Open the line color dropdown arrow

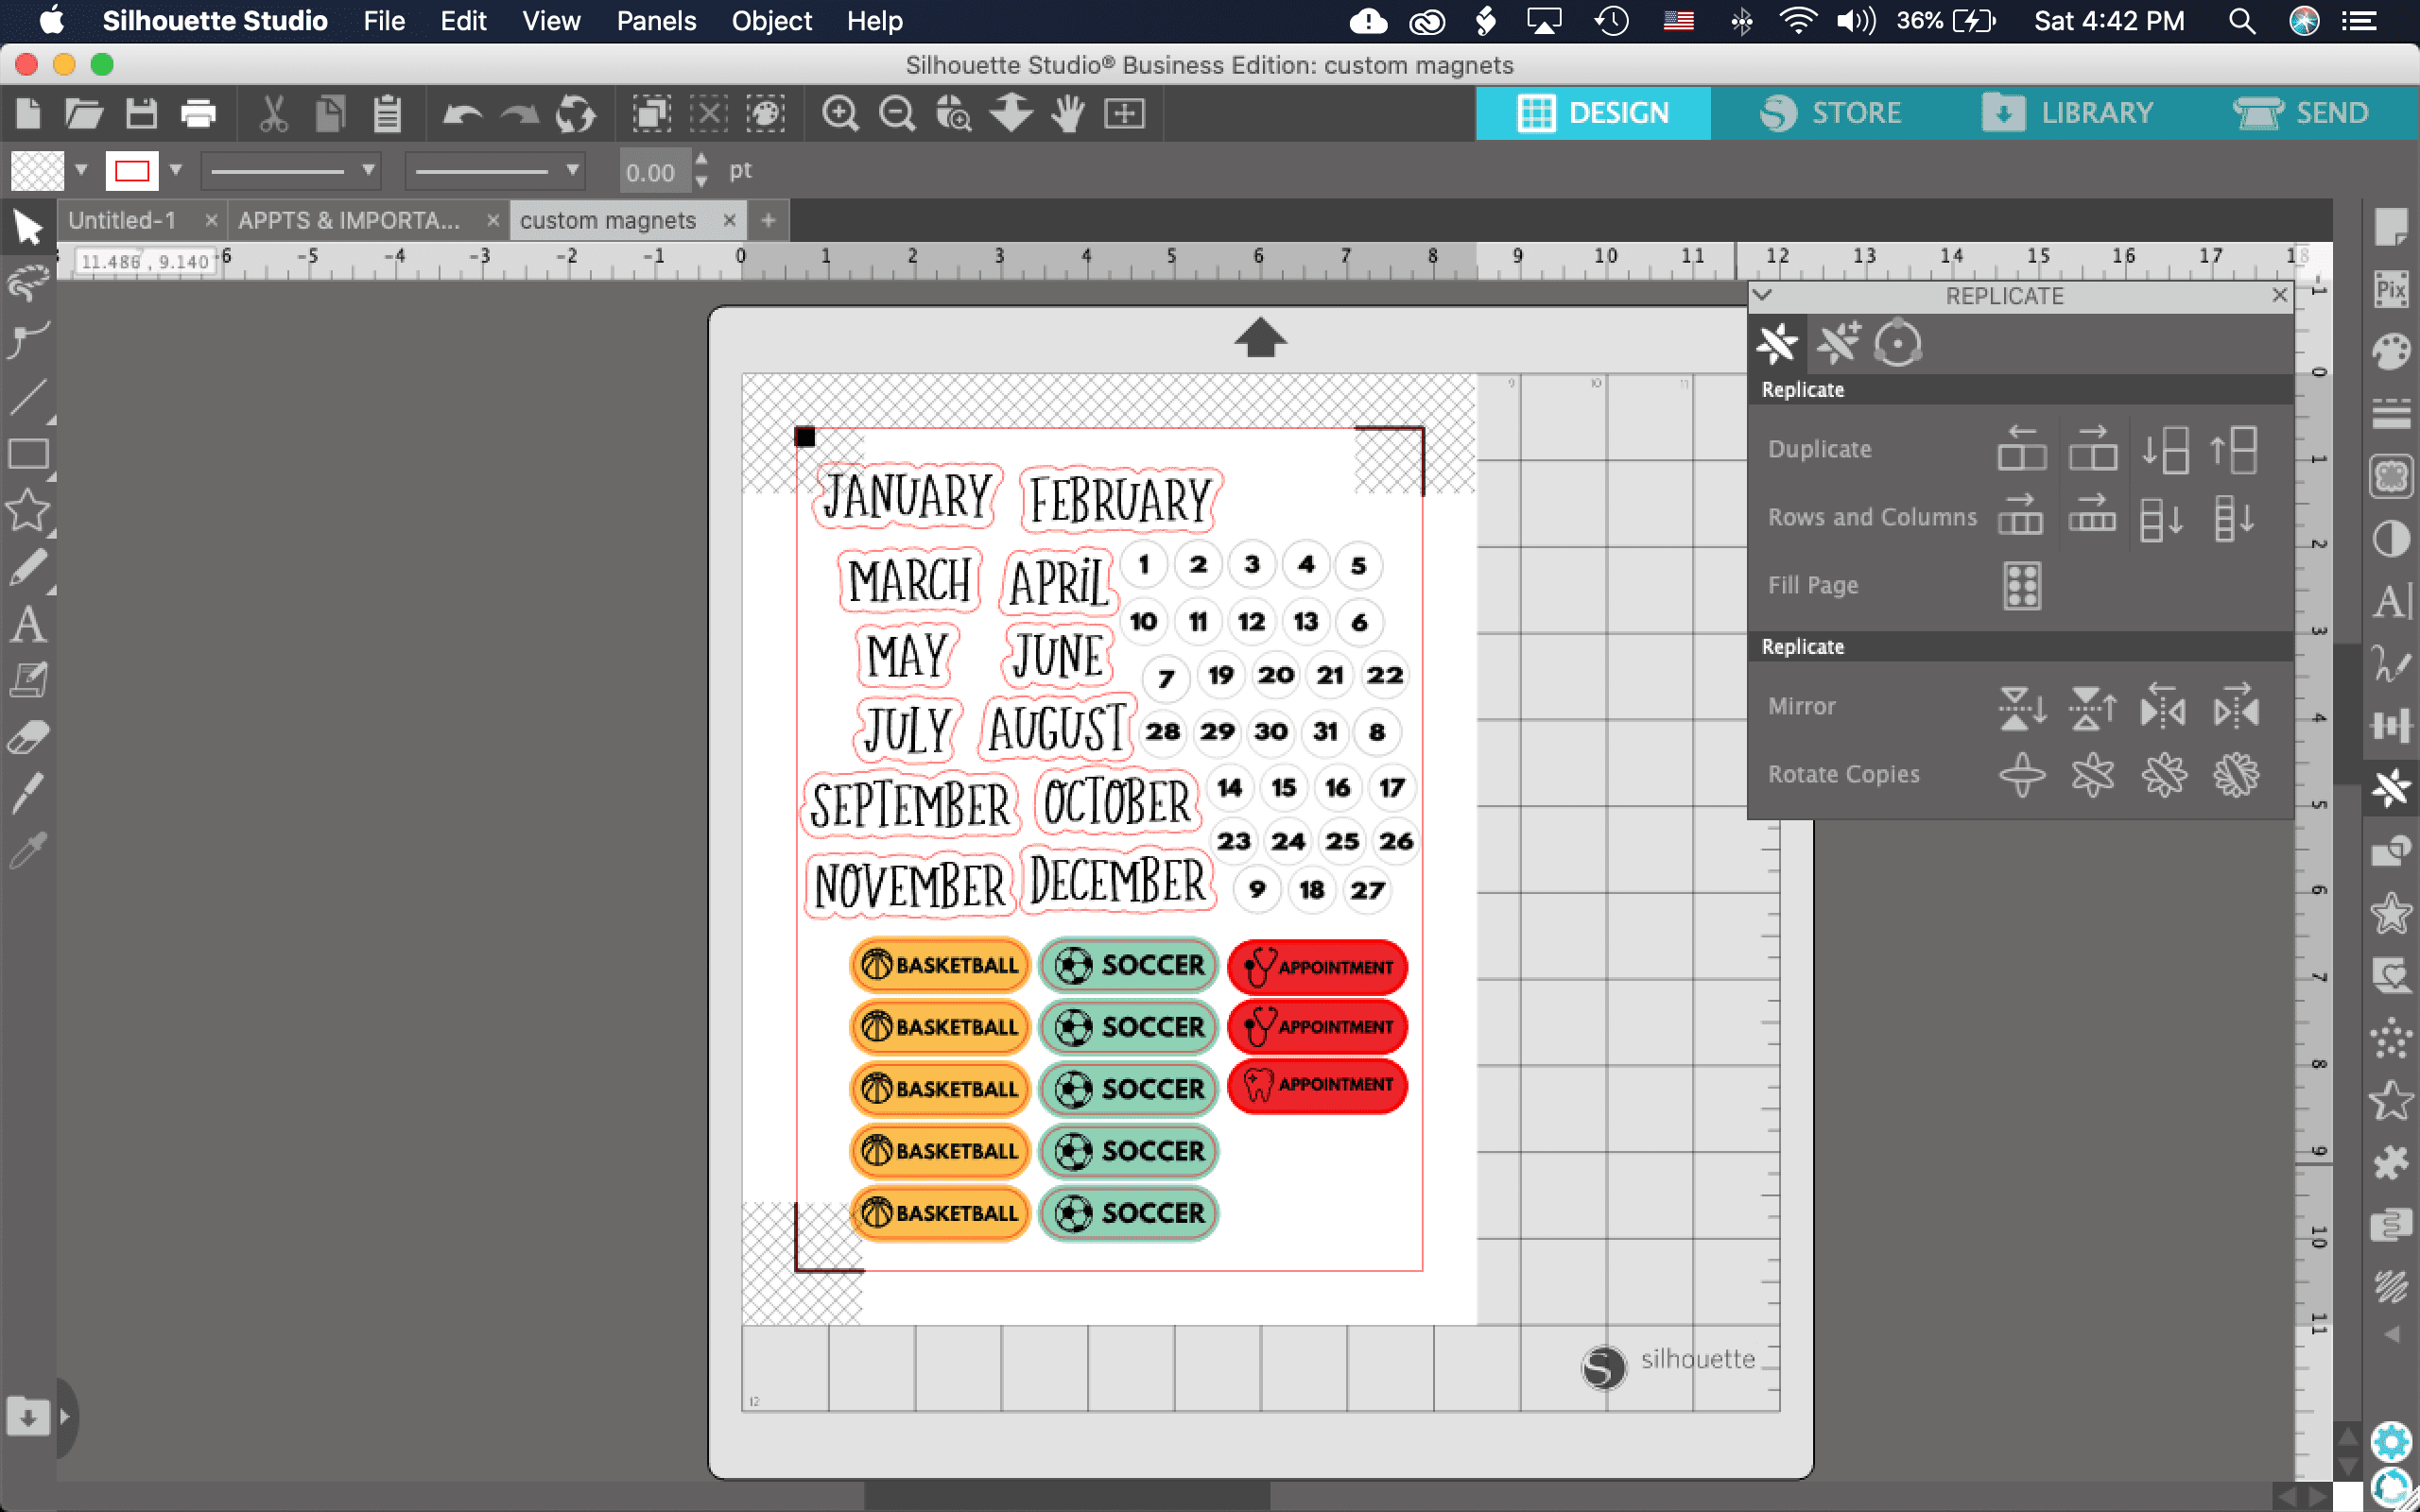(176, 170)
